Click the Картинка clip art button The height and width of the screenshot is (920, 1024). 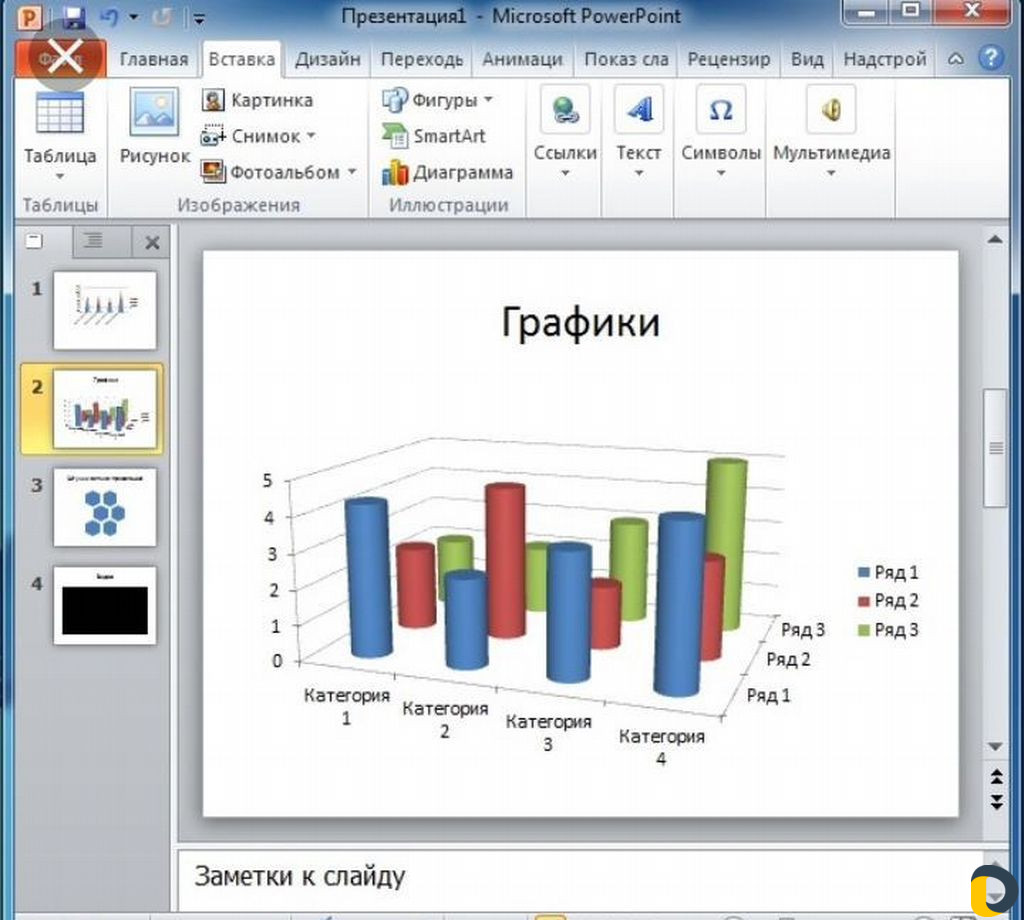pyautogui.click(x=257, y=100)
